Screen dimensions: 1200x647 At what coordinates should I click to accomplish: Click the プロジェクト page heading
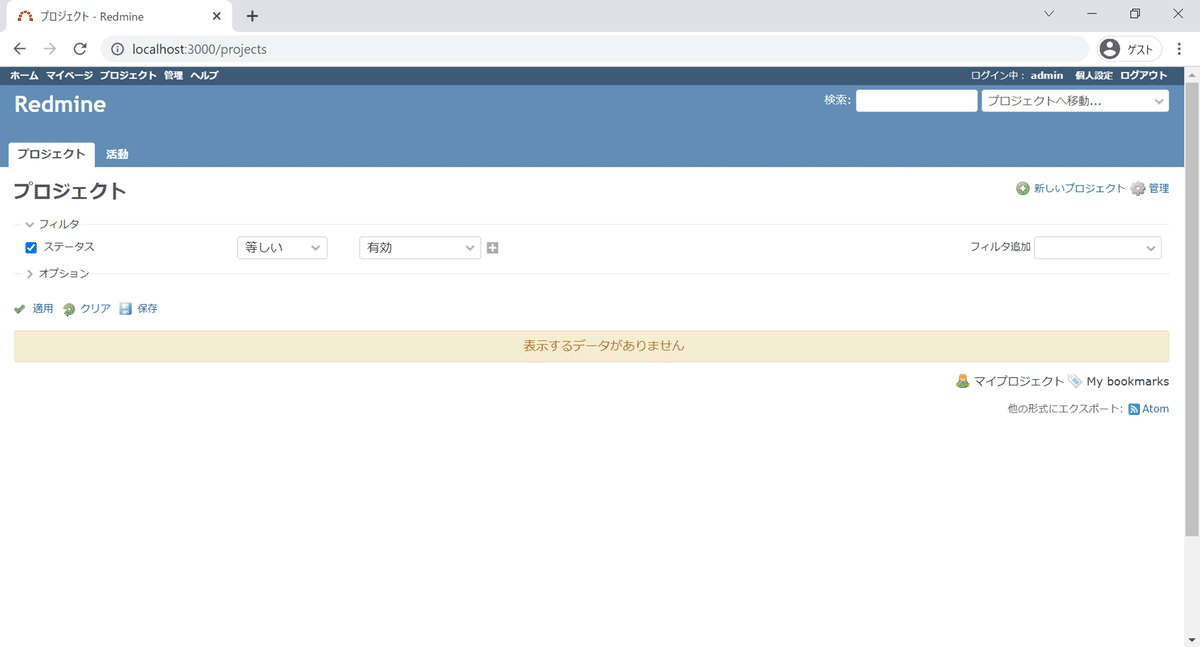tap(70, 191)
